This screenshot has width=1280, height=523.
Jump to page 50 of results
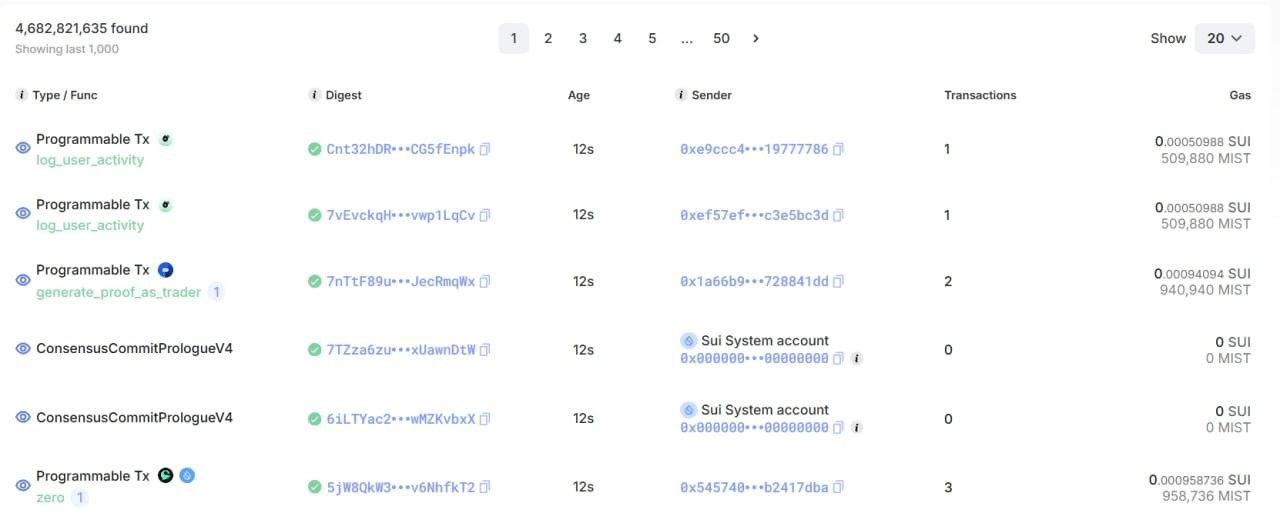(x=721, y=38)
